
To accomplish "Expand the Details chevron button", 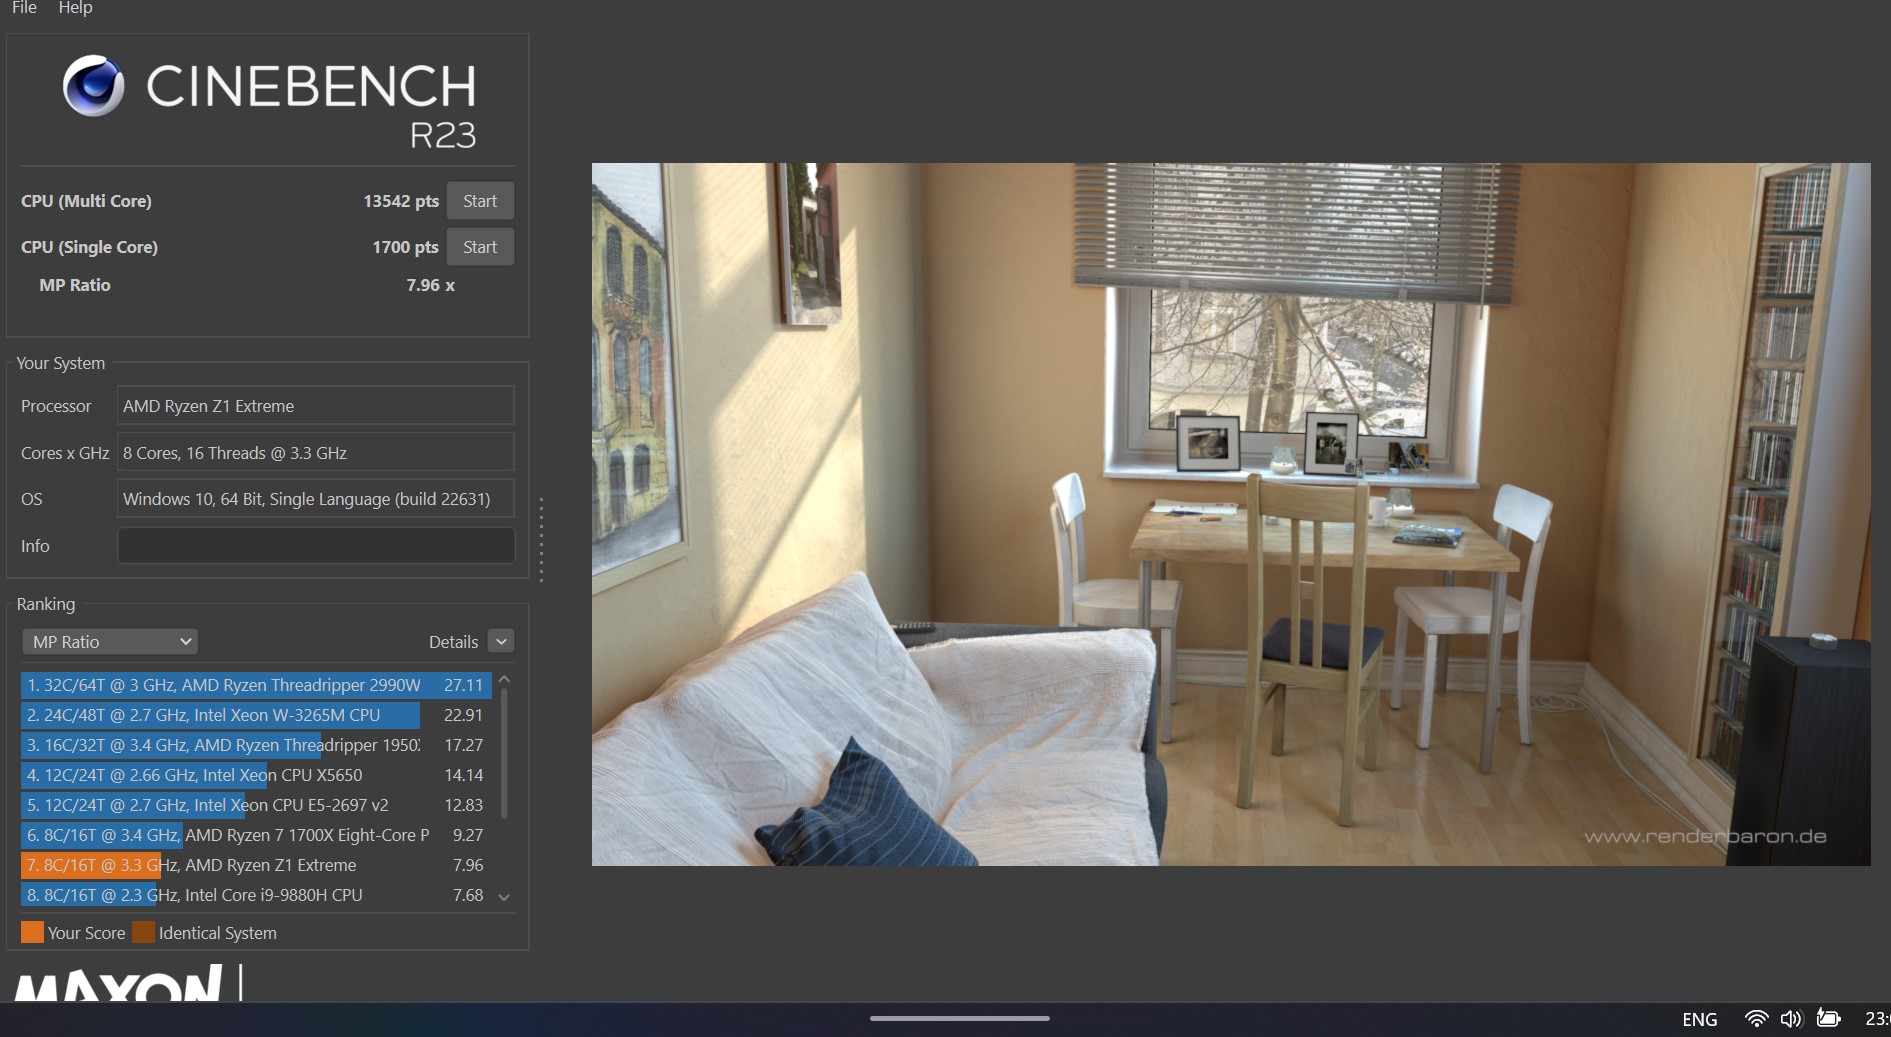I will coord(502,642).
